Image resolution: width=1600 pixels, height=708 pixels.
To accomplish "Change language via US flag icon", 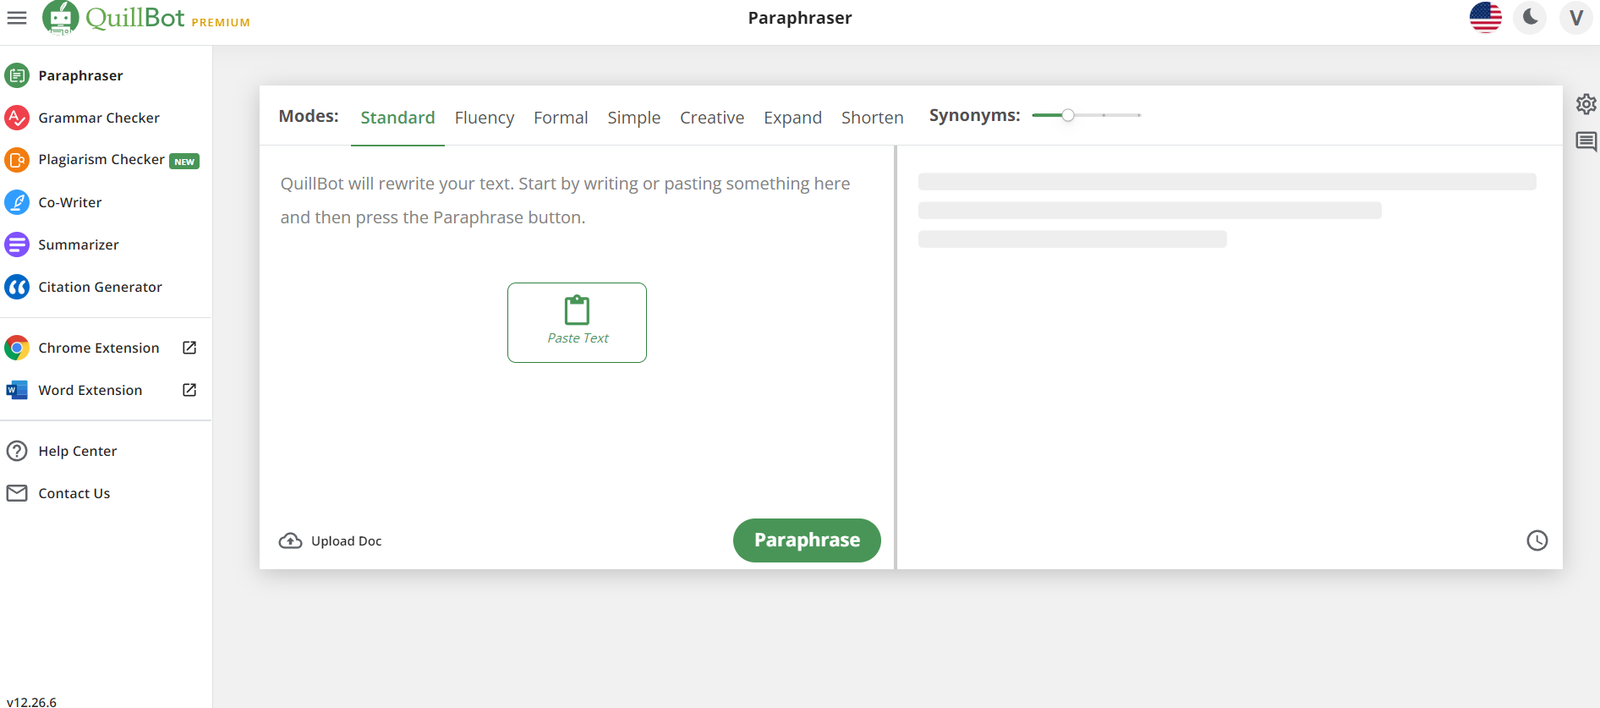I will click(1486, 17).
